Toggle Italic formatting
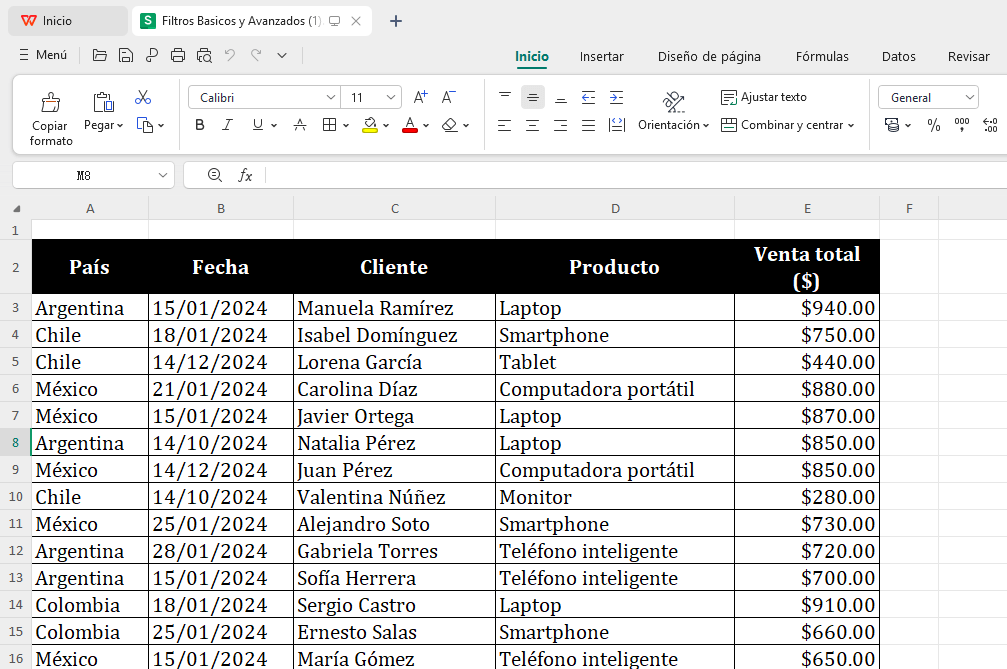This screenshot has width=1007, height=669. [x=227, y=125]
